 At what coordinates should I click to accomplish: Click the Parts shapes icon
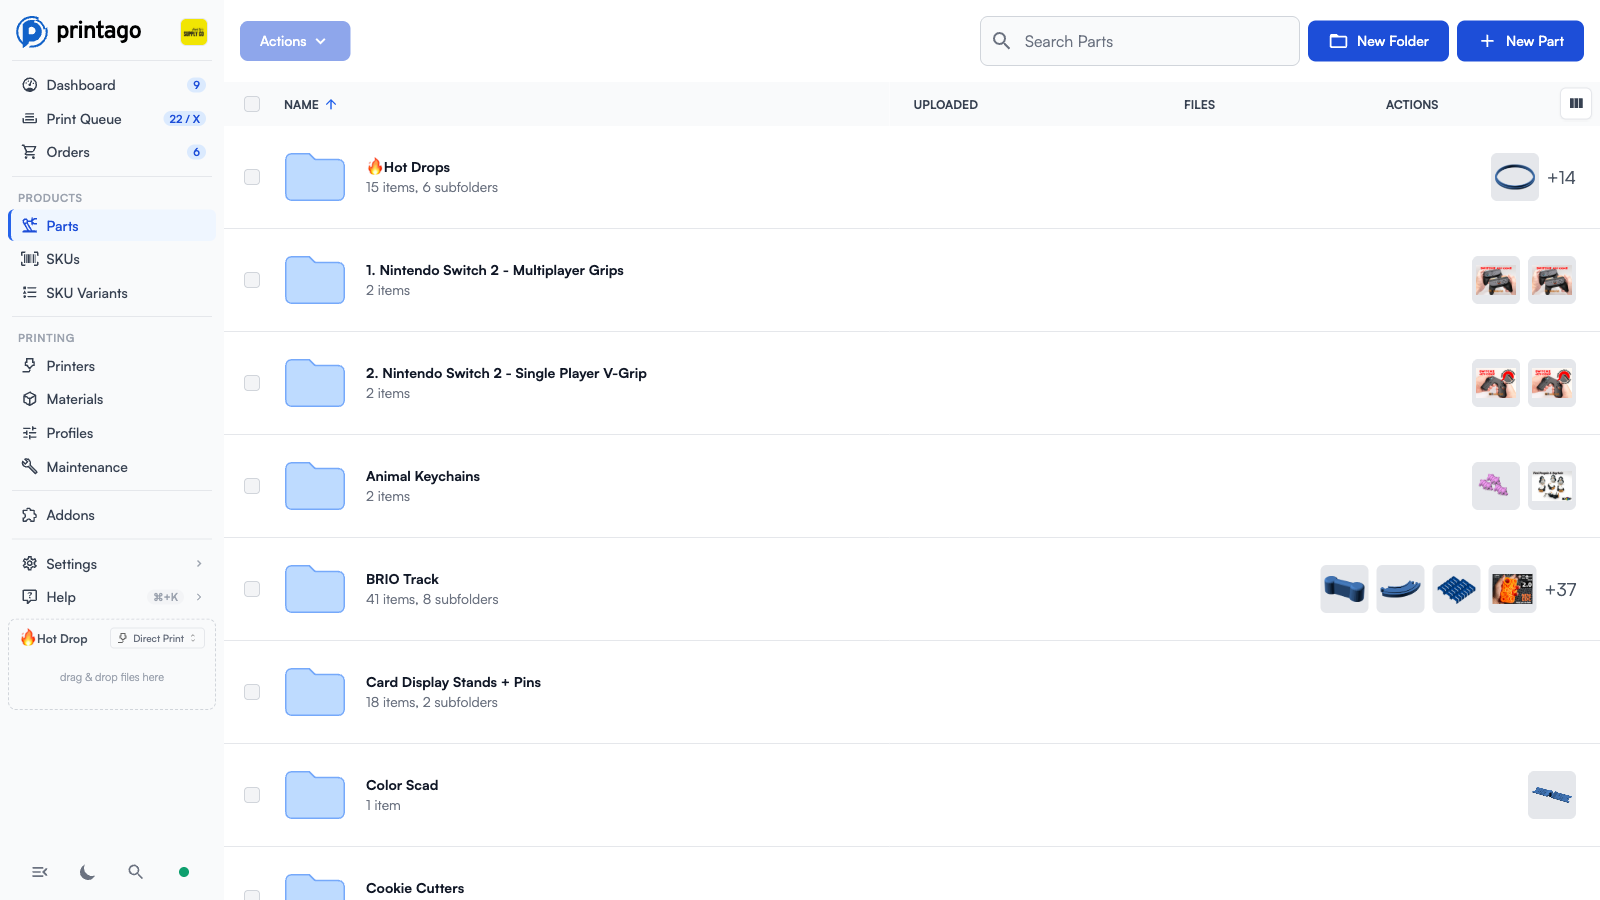(30, 226)
